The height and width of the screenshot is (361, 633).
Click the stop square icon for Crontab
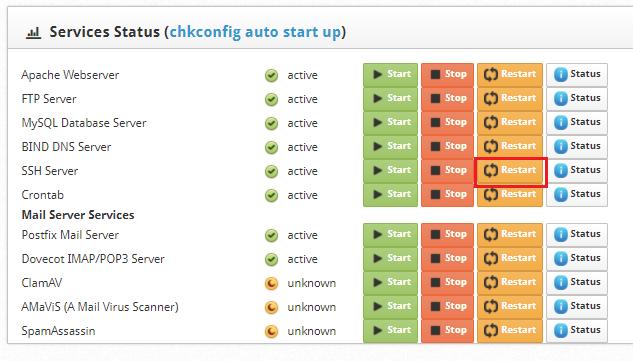(435, 194)
